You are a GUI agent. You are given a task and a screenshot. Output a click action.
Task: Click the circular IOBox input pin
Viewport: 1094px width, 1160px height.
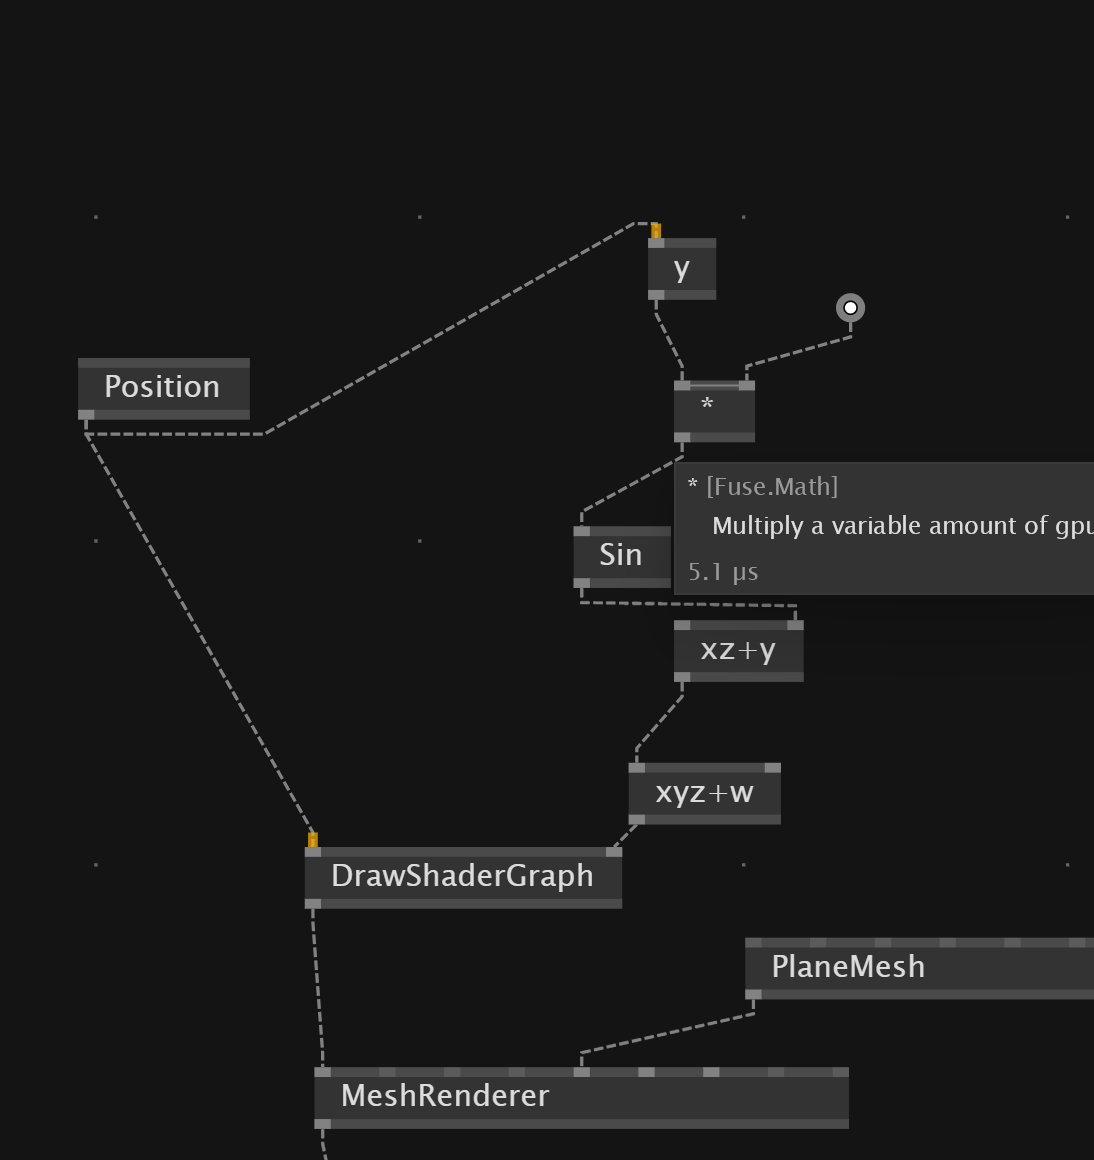coord(851,308)
